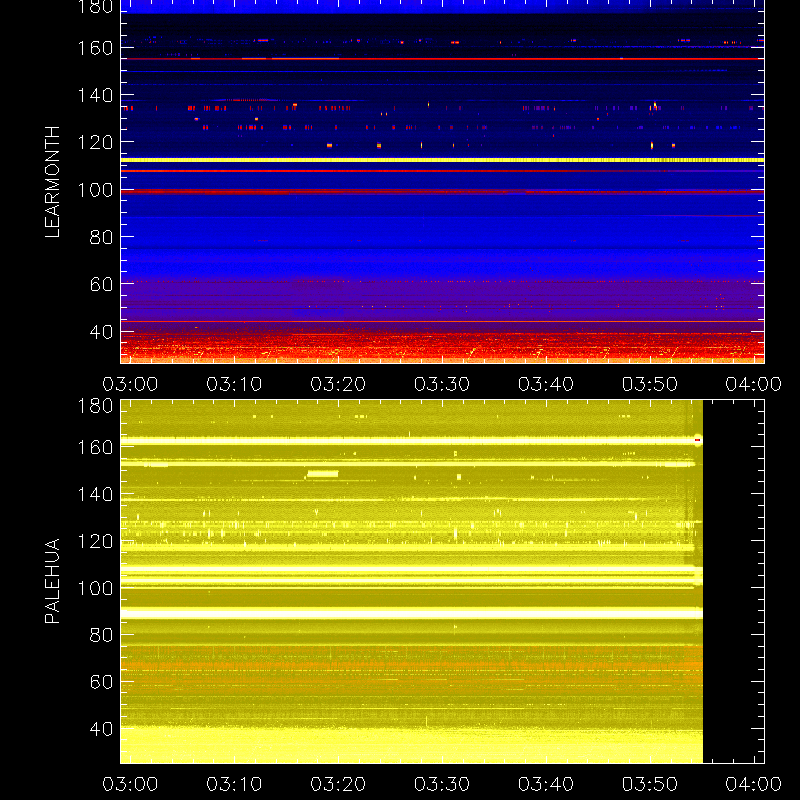Click the small red marker in Palehua spectrogram
800x800 pixels.
697,440
